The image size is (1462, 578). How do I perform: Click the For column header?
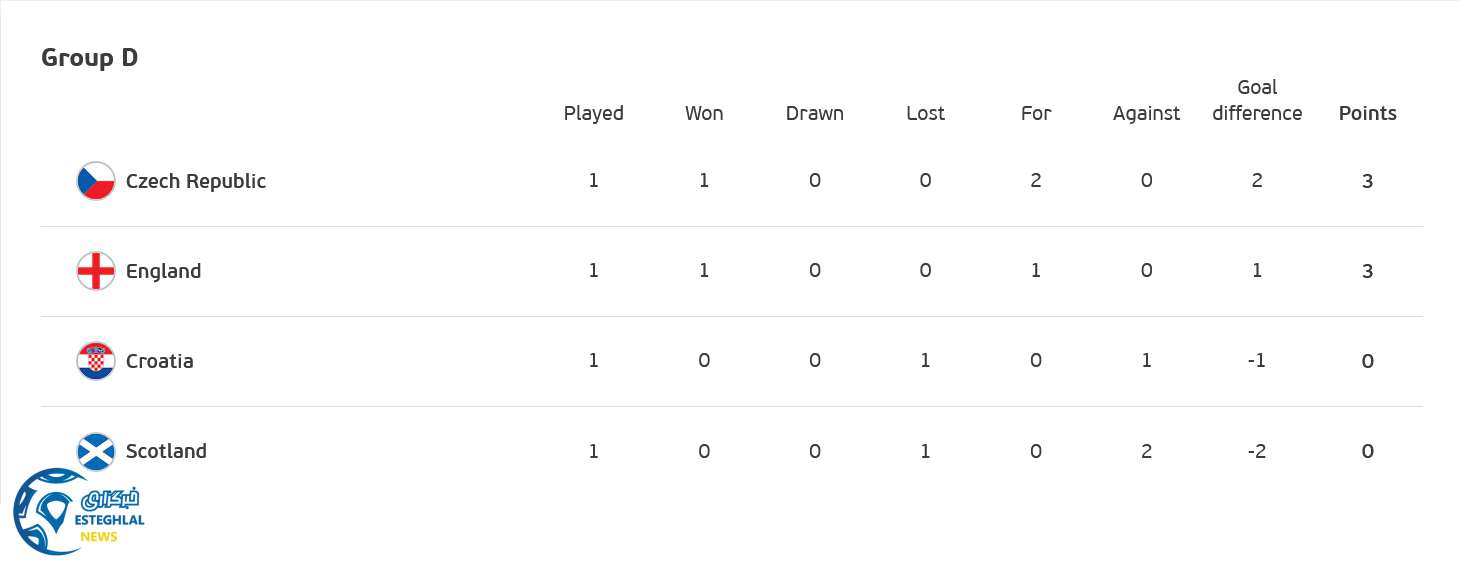(1036, 113)
